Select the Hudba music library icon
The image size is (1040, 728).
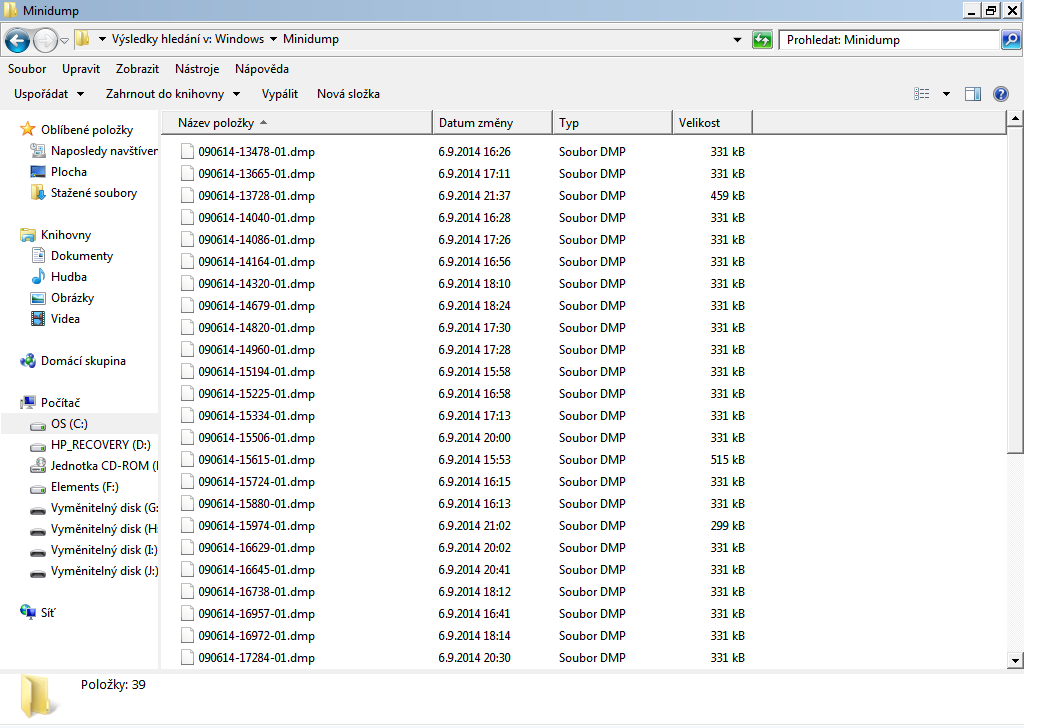click(x=38, y=277)
